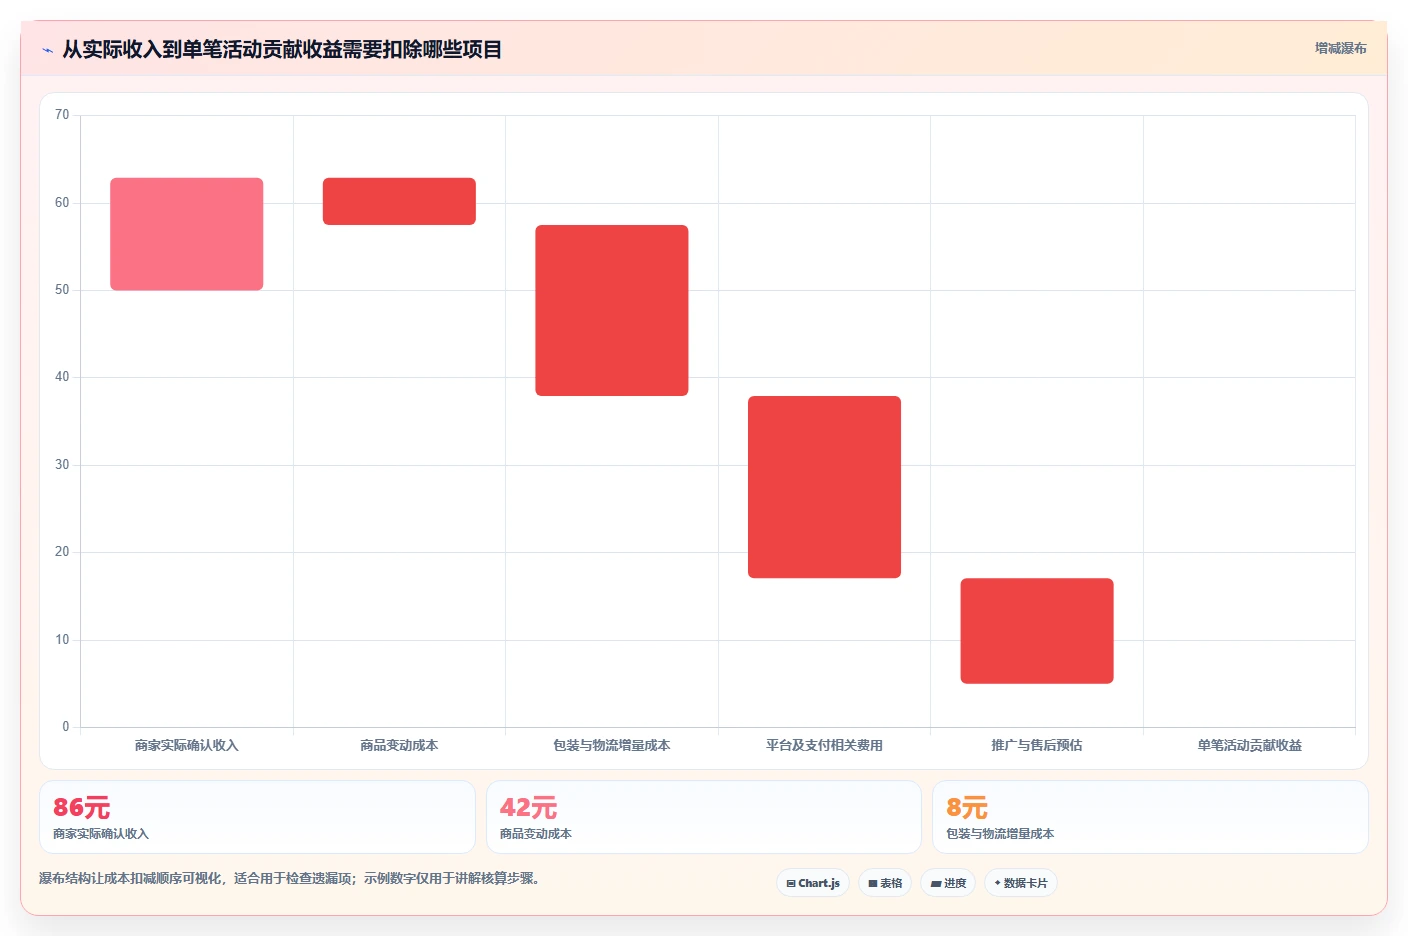This screenshot has width=1408, height=936.
Task: Click the 商品变动成本 x-axis label
Action: coord(399,745)
